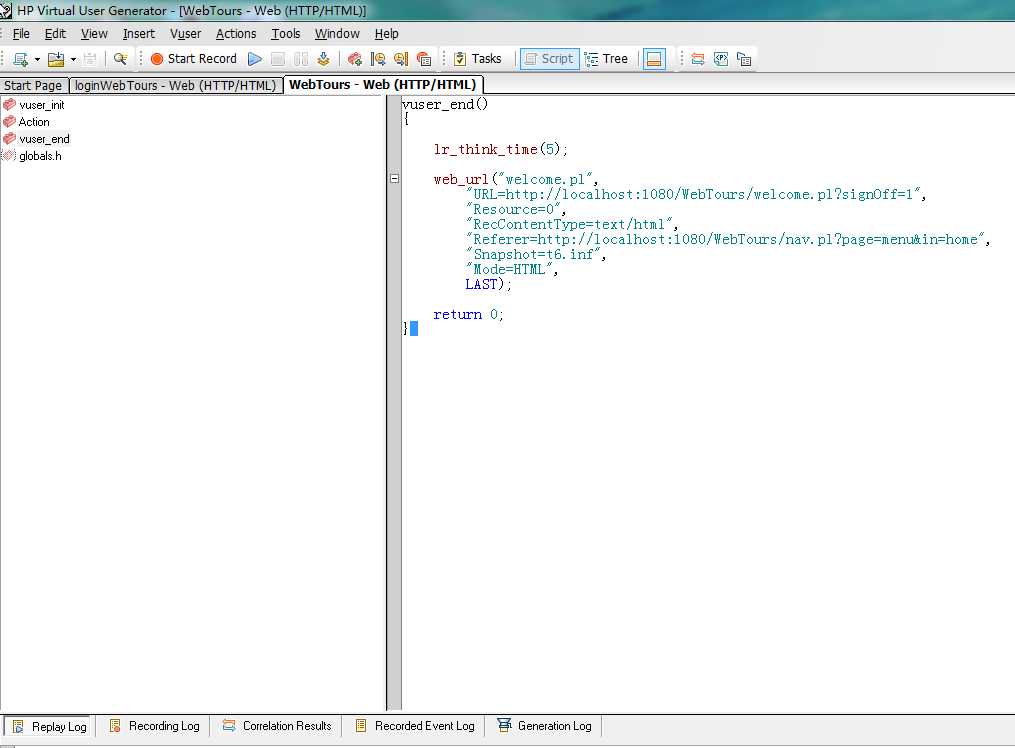Click the greyed Save icon
The height and width of the screenshot is (748, 1015).
coord(90,59)
